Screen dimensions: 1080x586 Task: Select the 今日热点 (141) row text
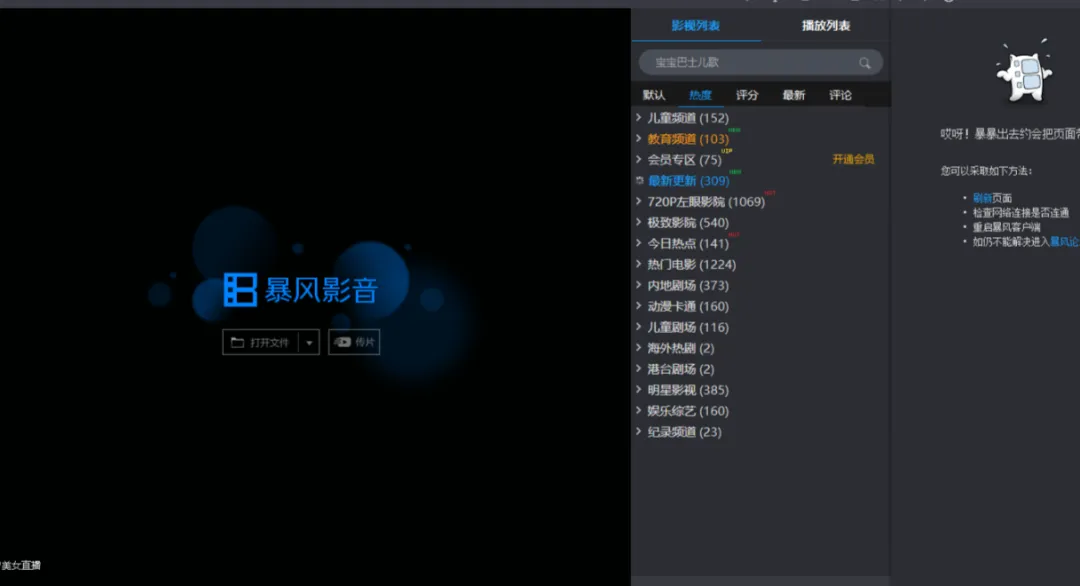[687, 244]
